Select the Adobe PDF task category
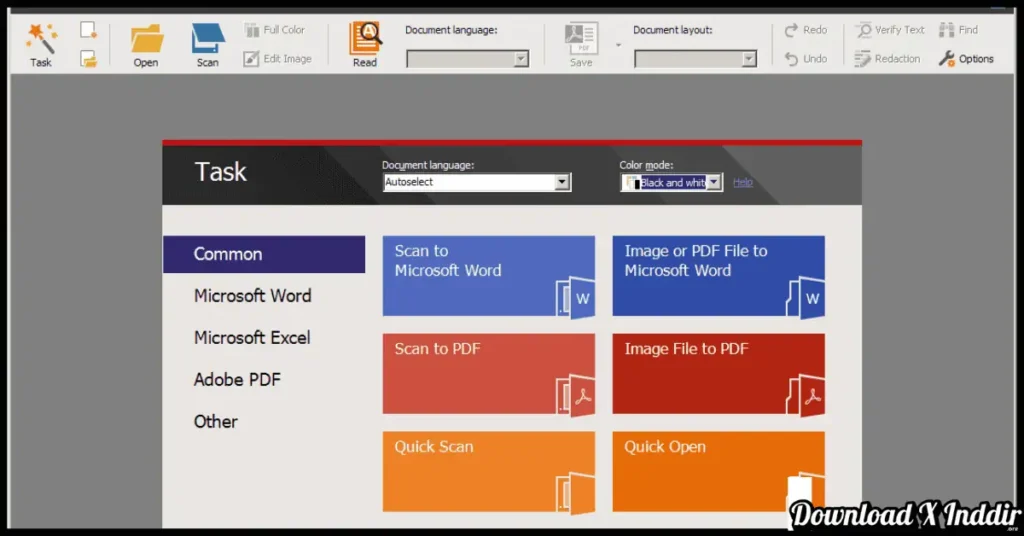1024x536 pixels. click(237, 380)
